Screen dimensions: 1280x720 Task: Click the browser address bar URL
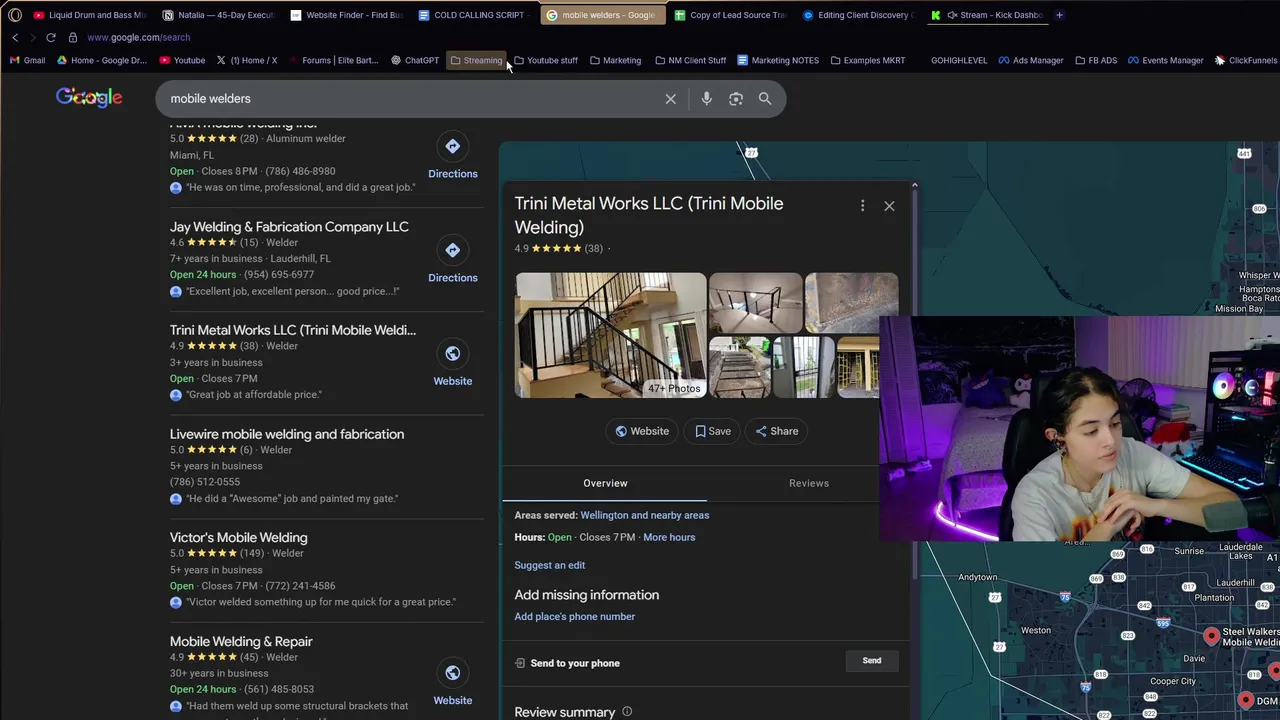138,37
